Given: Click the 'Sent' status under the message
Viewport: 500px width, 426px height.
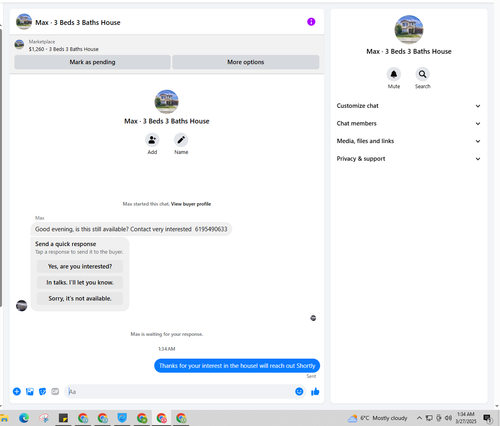Looking at the screenshot, I should (311, 376).
